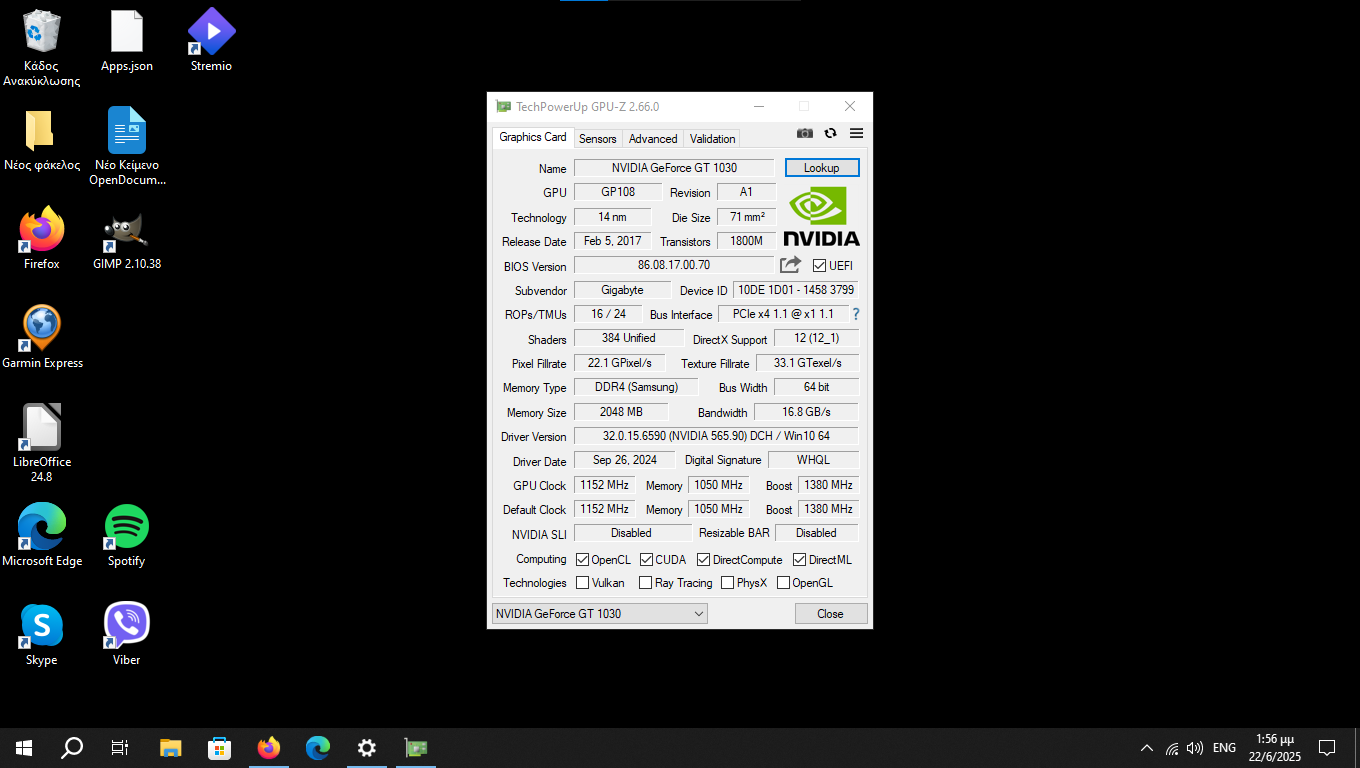Image resolution: width=1360 pixels, height=768 pixels.
Task: Open the GPU-Z hamburger menu
Action: coord(856,133)
